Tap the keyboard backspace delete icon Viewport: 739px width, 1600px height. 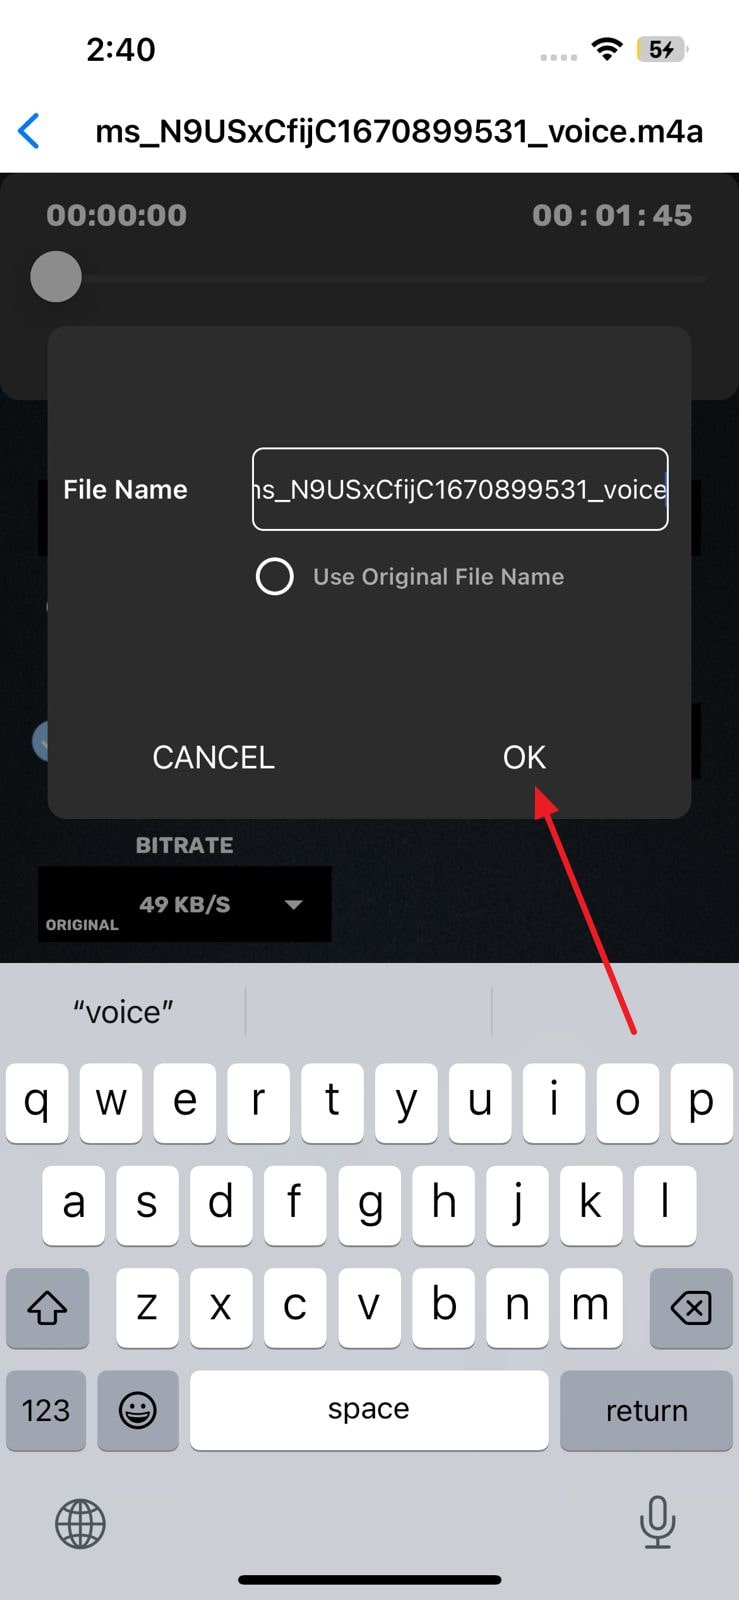[x=691, y=1308]
